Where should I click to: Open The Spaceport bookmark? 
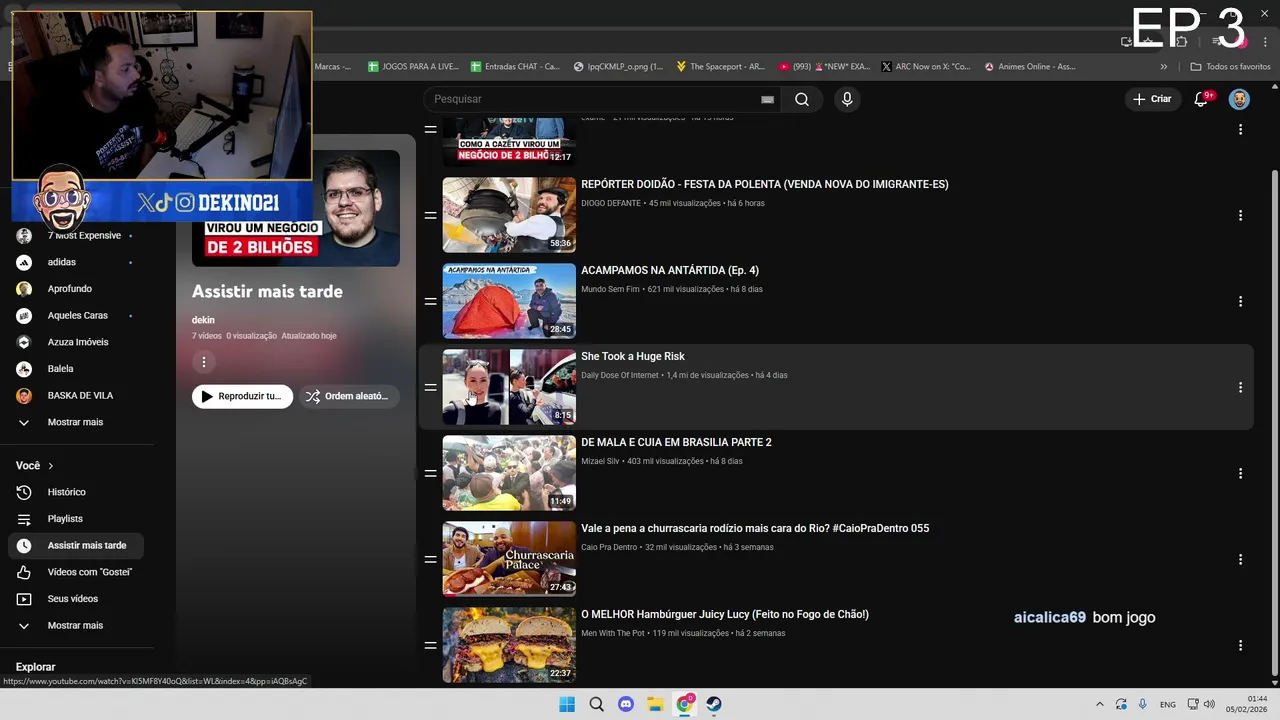(720, 67)
